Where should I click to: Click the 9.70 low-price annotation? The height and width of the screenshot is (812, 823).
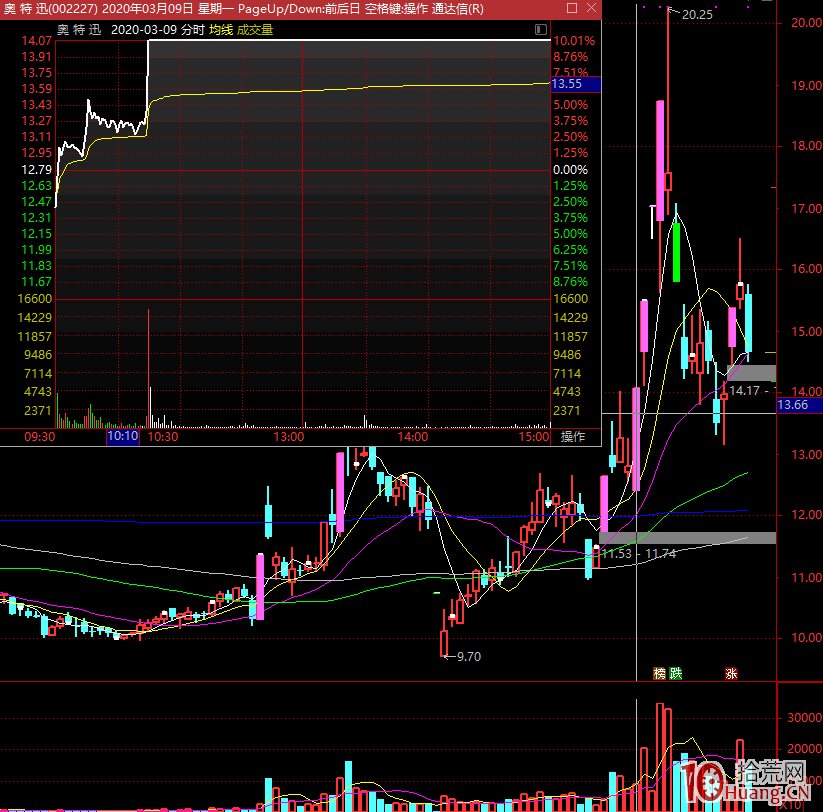coord(469,657)
